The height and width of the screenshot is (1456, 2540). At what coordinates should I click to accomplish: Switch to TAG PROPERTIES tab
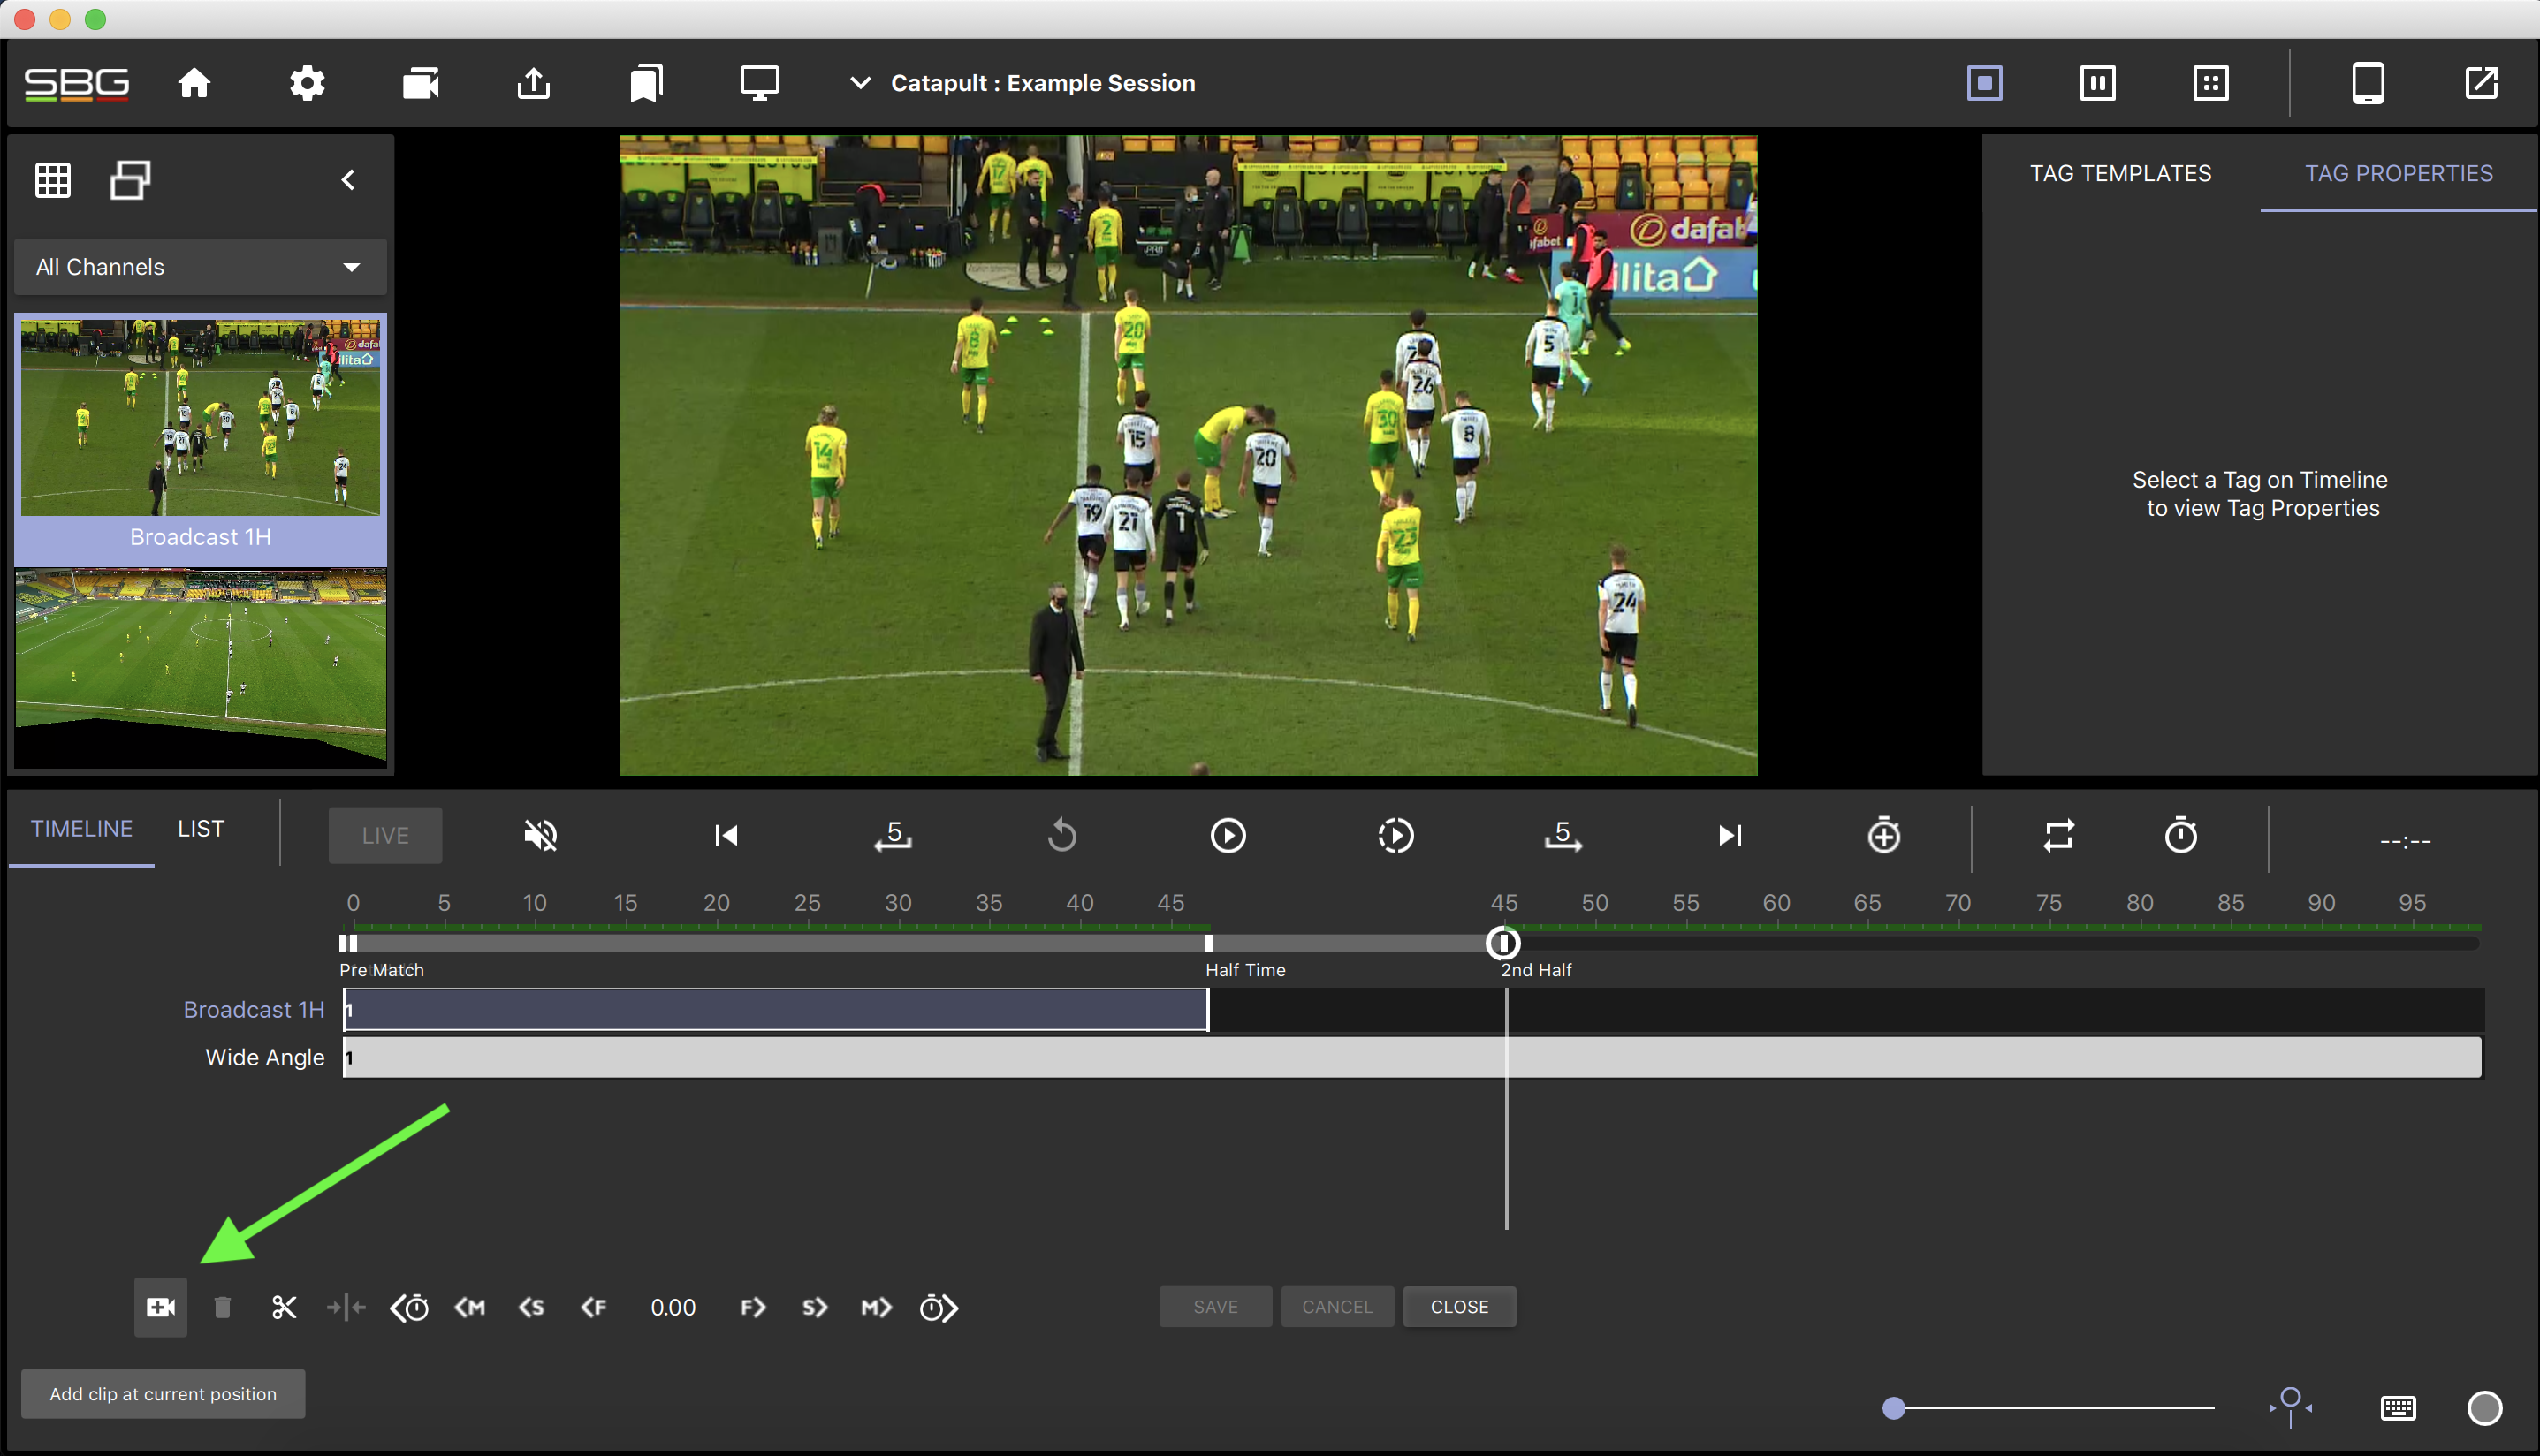point(2398,173)
